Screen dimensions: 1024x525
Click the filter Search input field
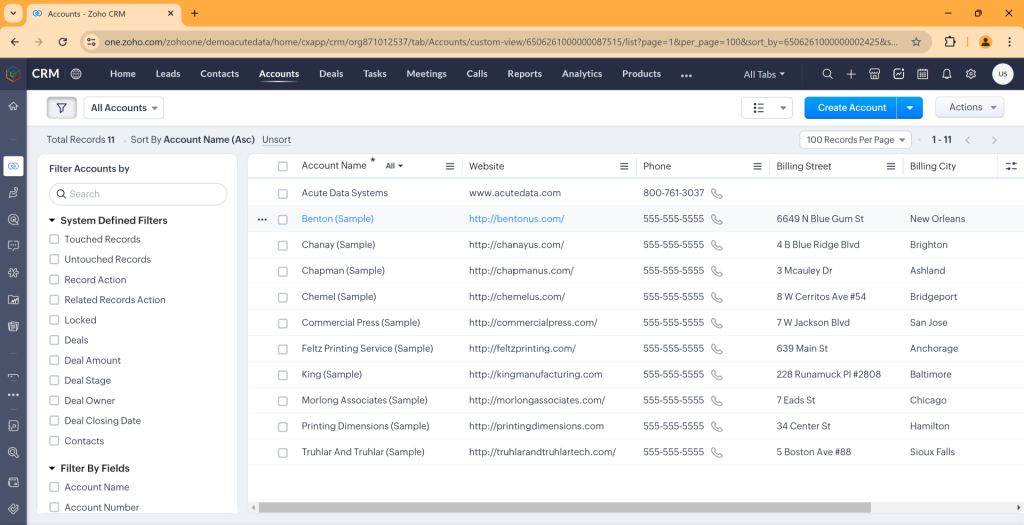138,194
